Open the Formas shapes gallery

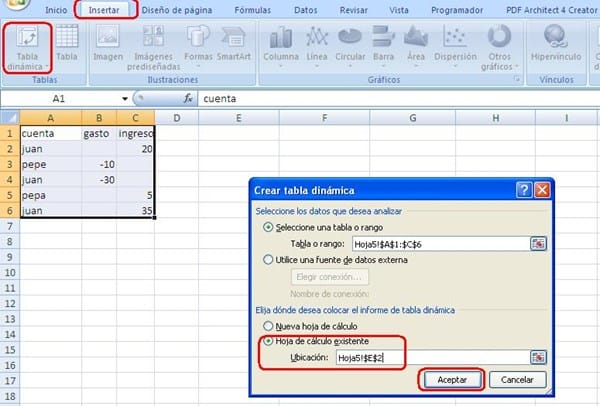[198, 46]
